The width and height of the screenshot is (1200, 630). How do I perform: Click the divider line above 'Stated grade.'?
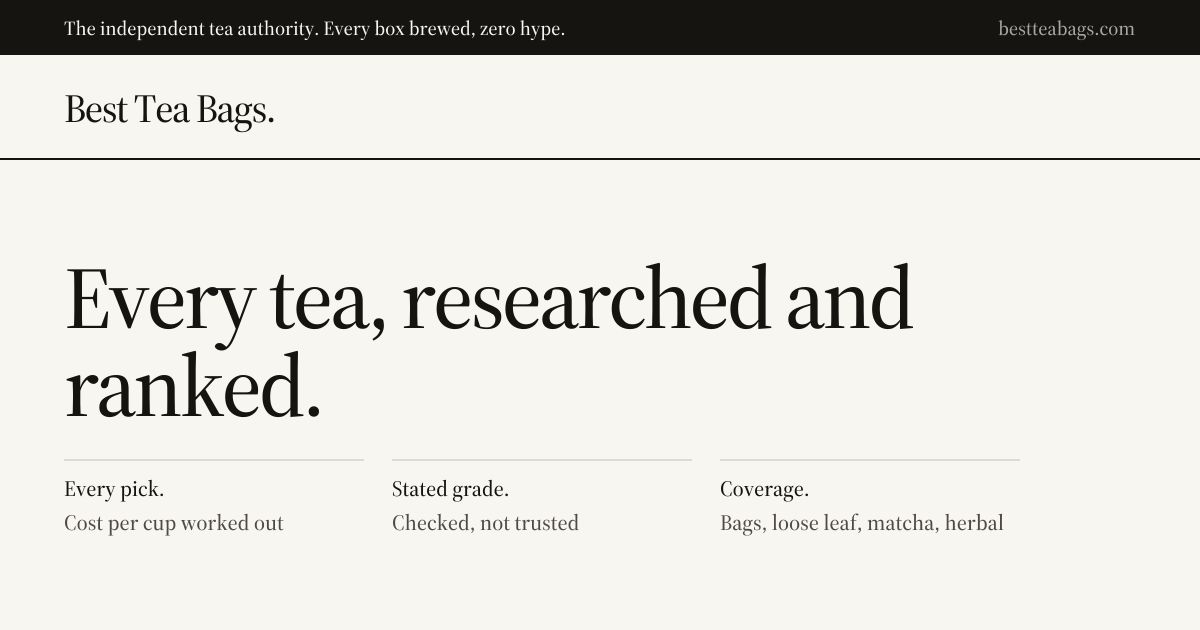[x=542, y=460]
